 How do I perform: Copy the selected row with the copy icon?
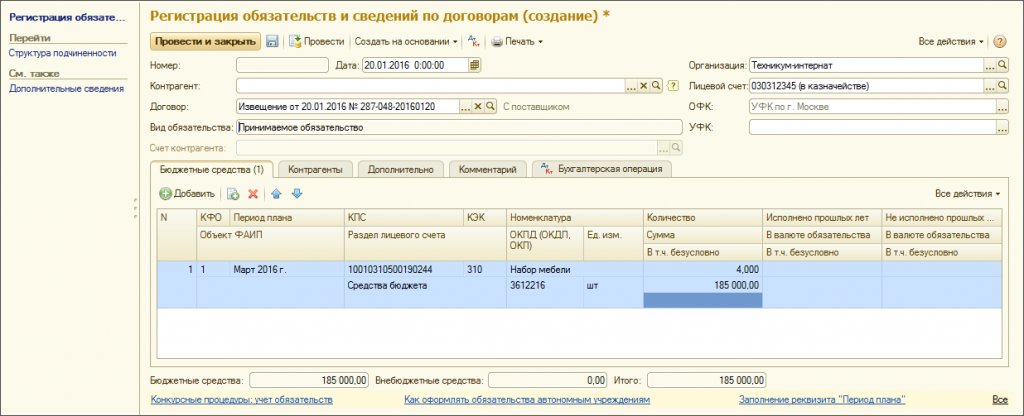[x=233, y=194]
